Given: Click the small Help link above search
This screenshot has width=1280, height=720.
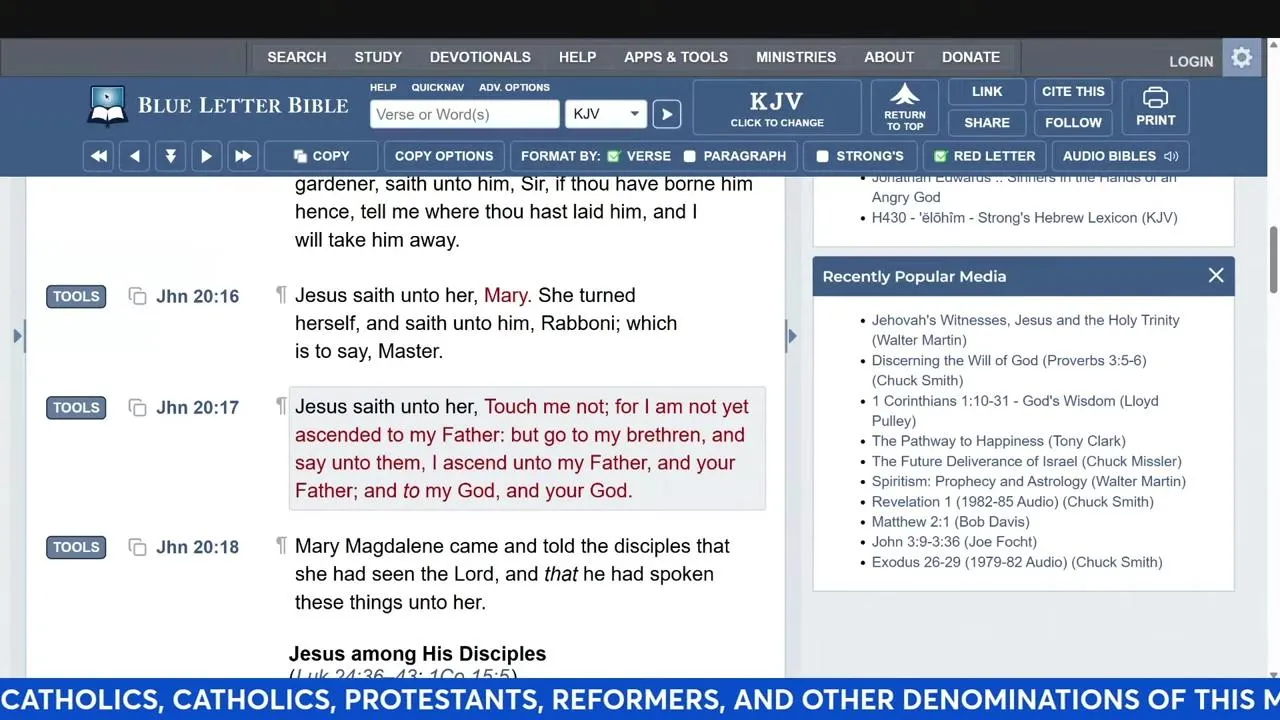Looking at the screenshot, I should pos(383,88).
